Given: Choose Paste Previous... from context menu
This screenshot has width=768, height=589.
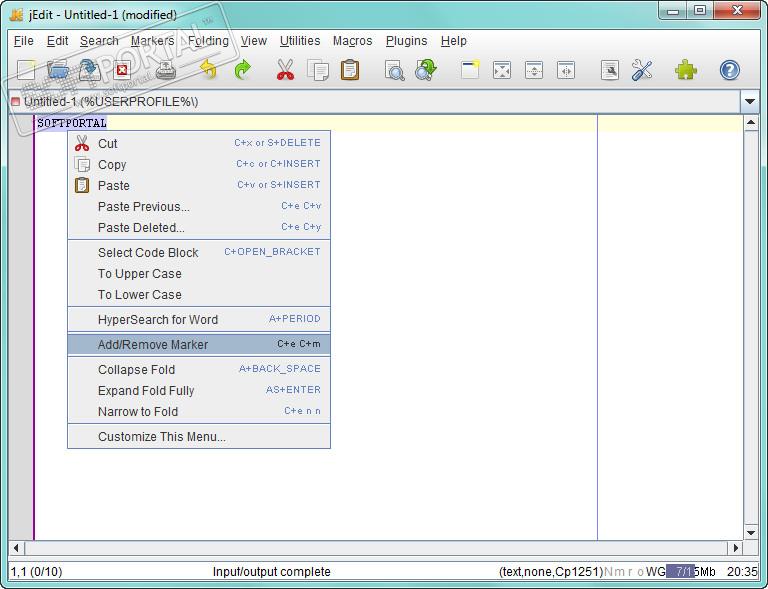Looking at the screenshot, I should click(199, 207).
